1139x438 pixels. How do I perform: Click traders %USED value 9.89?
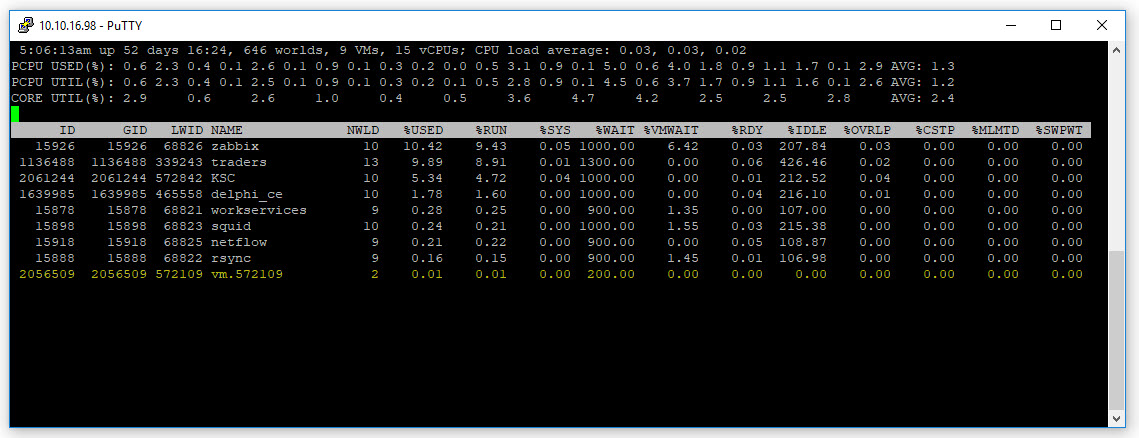click(x=427, y=162)
